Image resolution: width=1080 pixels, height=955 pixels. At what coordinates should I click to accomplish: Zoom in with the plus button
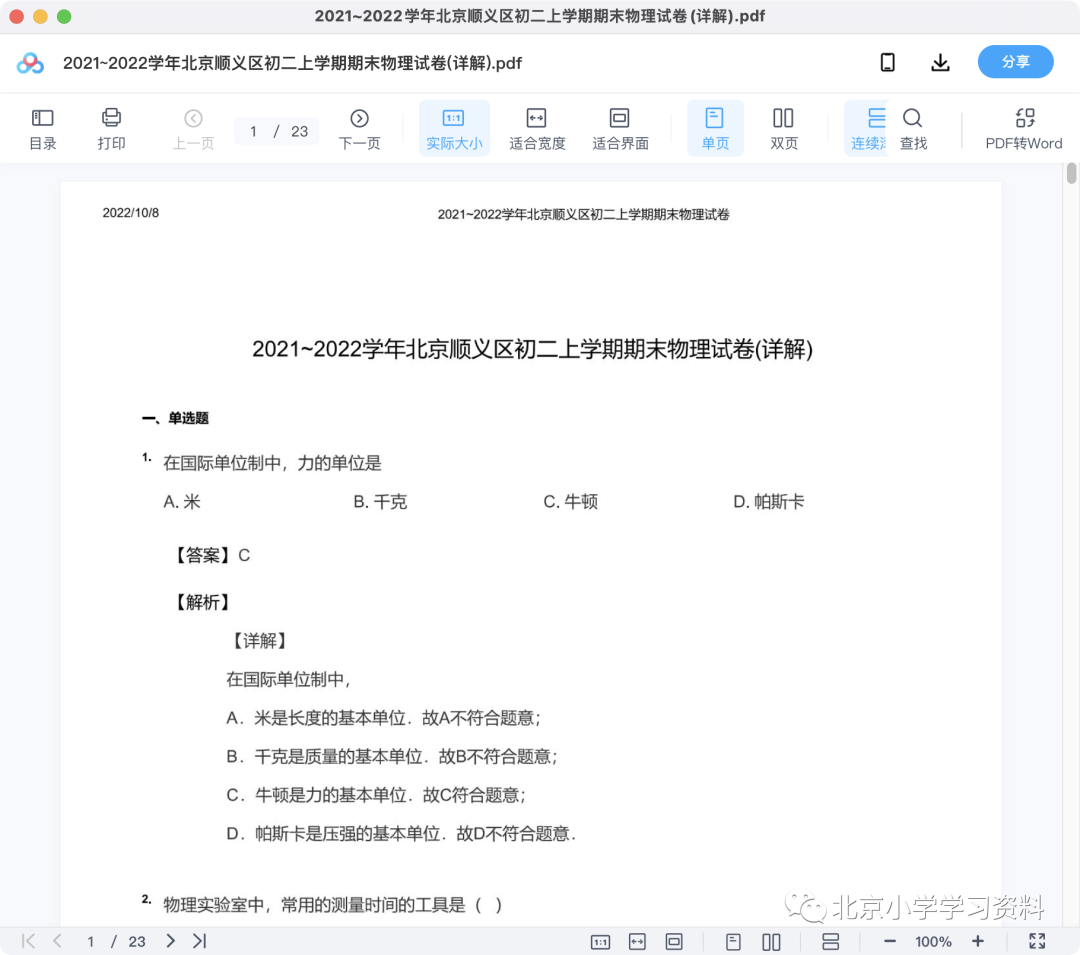[977, 941]
